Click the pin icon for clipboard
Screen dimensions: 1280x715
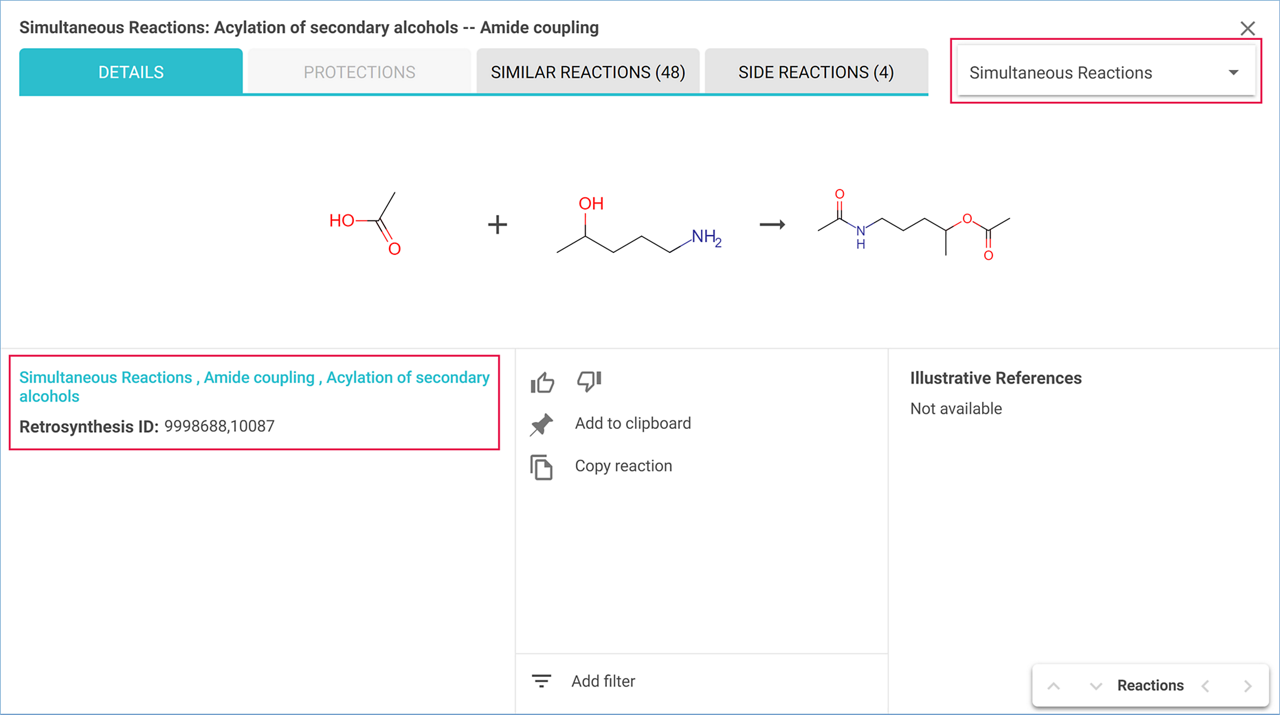coord(541,425)
